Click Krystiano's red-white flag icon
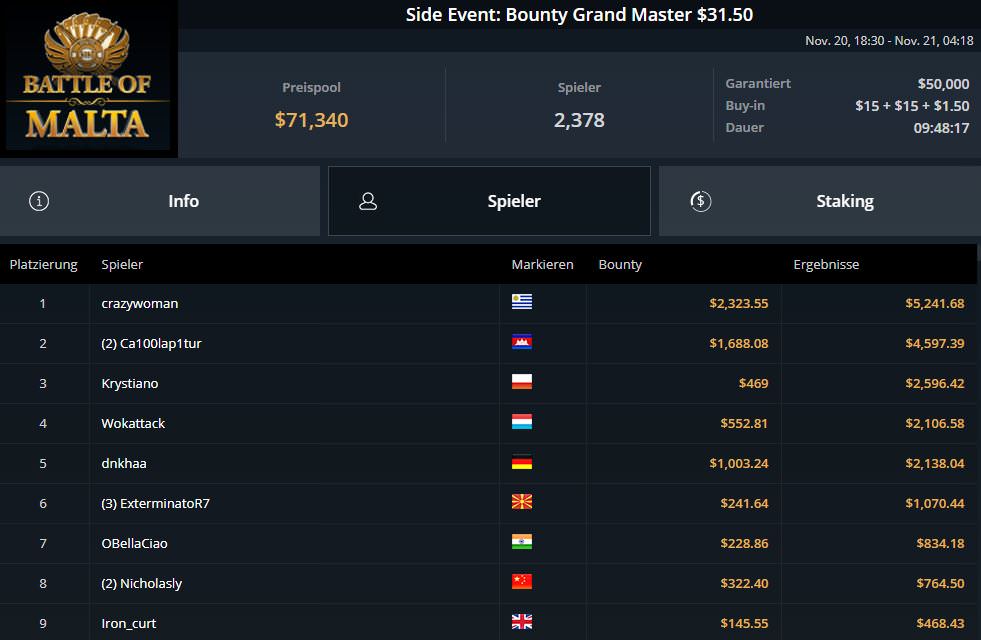Viewport: 981px width, 640px height. (x=521, y=383)
